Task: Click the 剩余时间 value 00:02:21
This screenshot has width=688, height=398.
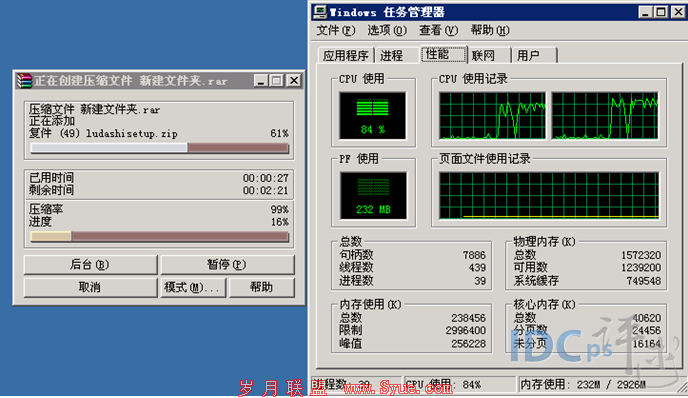Action: (x=266, y=190)
